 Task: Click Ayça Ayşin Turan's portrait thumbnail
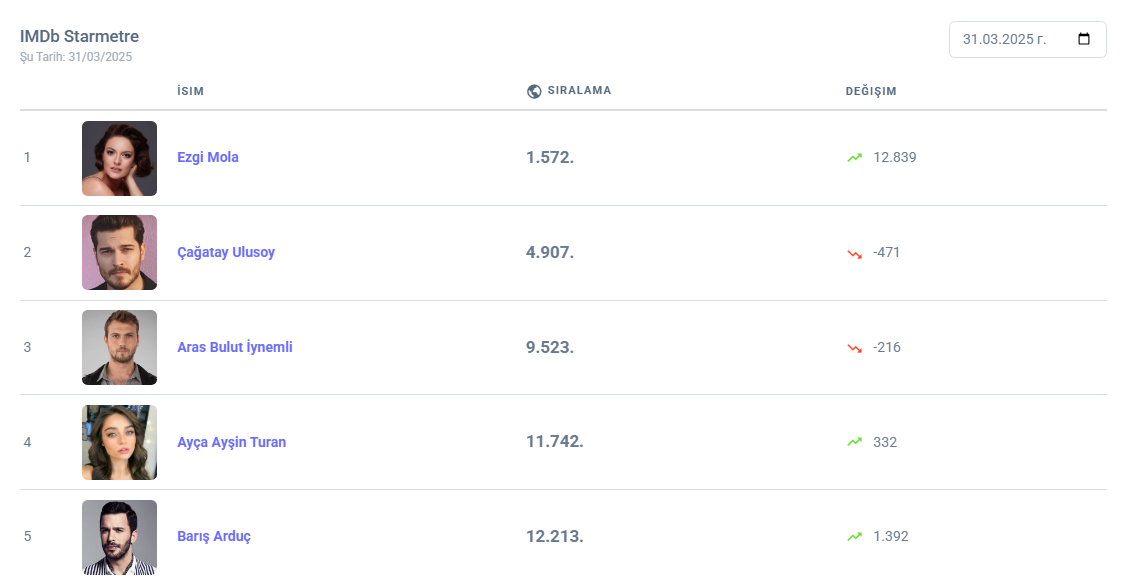pyautogui.click(x=119, y=442)
